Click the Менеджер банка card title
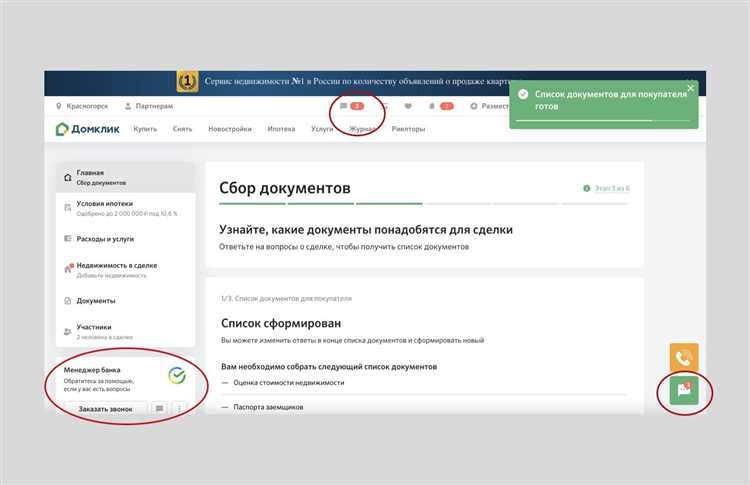Screen dimensions: 750x485 tap(92, 370)
